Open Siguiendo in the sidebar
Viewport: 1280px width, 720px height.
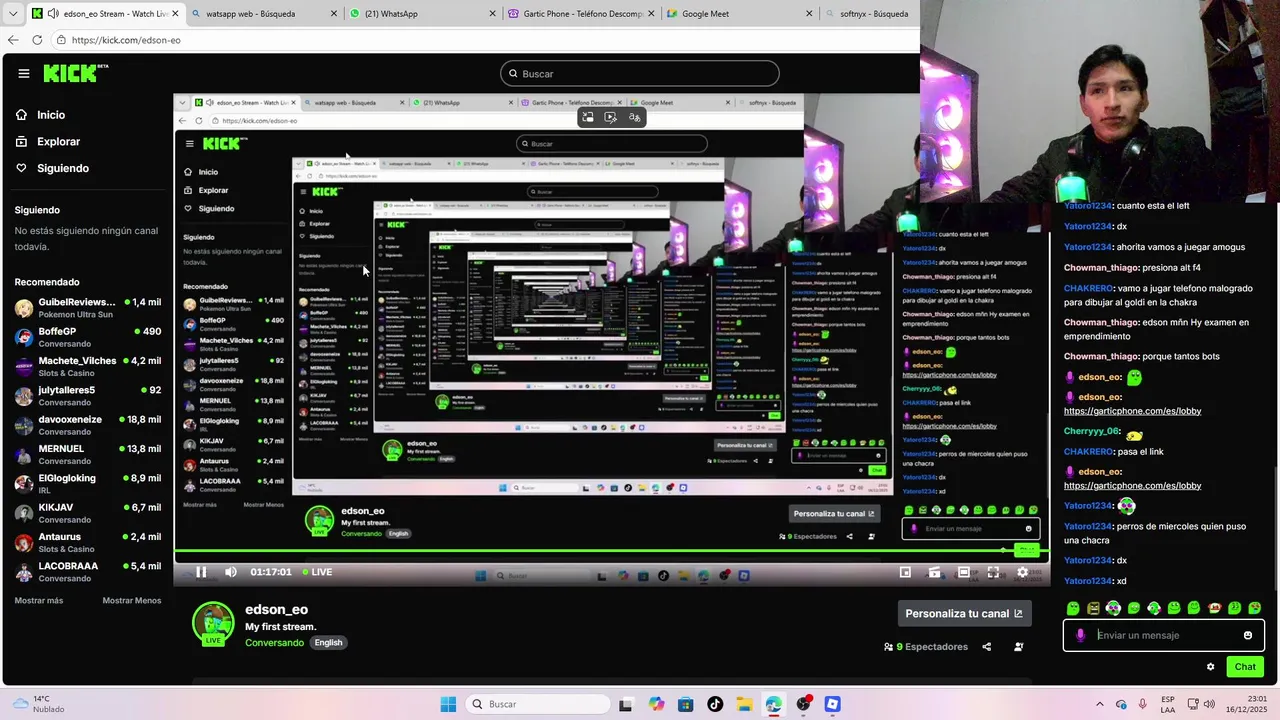click(x=52, y=168)
